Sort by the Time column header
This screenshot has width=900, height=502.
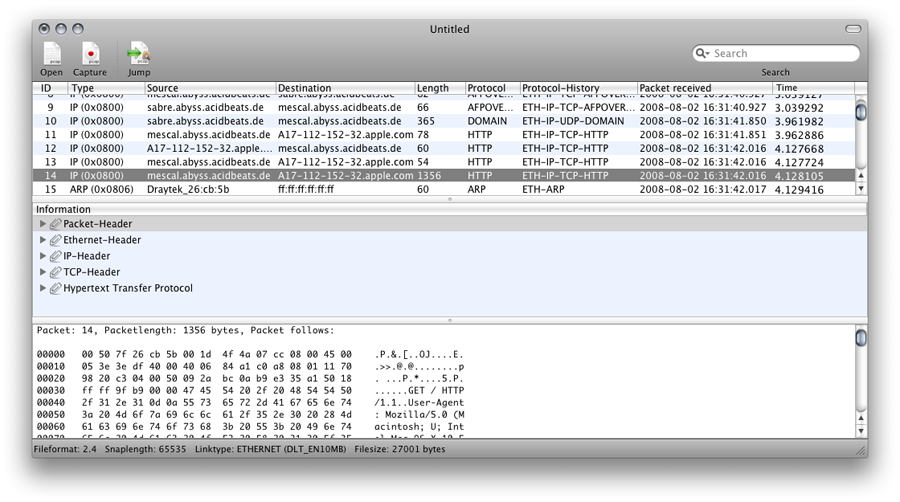(813, 88)
